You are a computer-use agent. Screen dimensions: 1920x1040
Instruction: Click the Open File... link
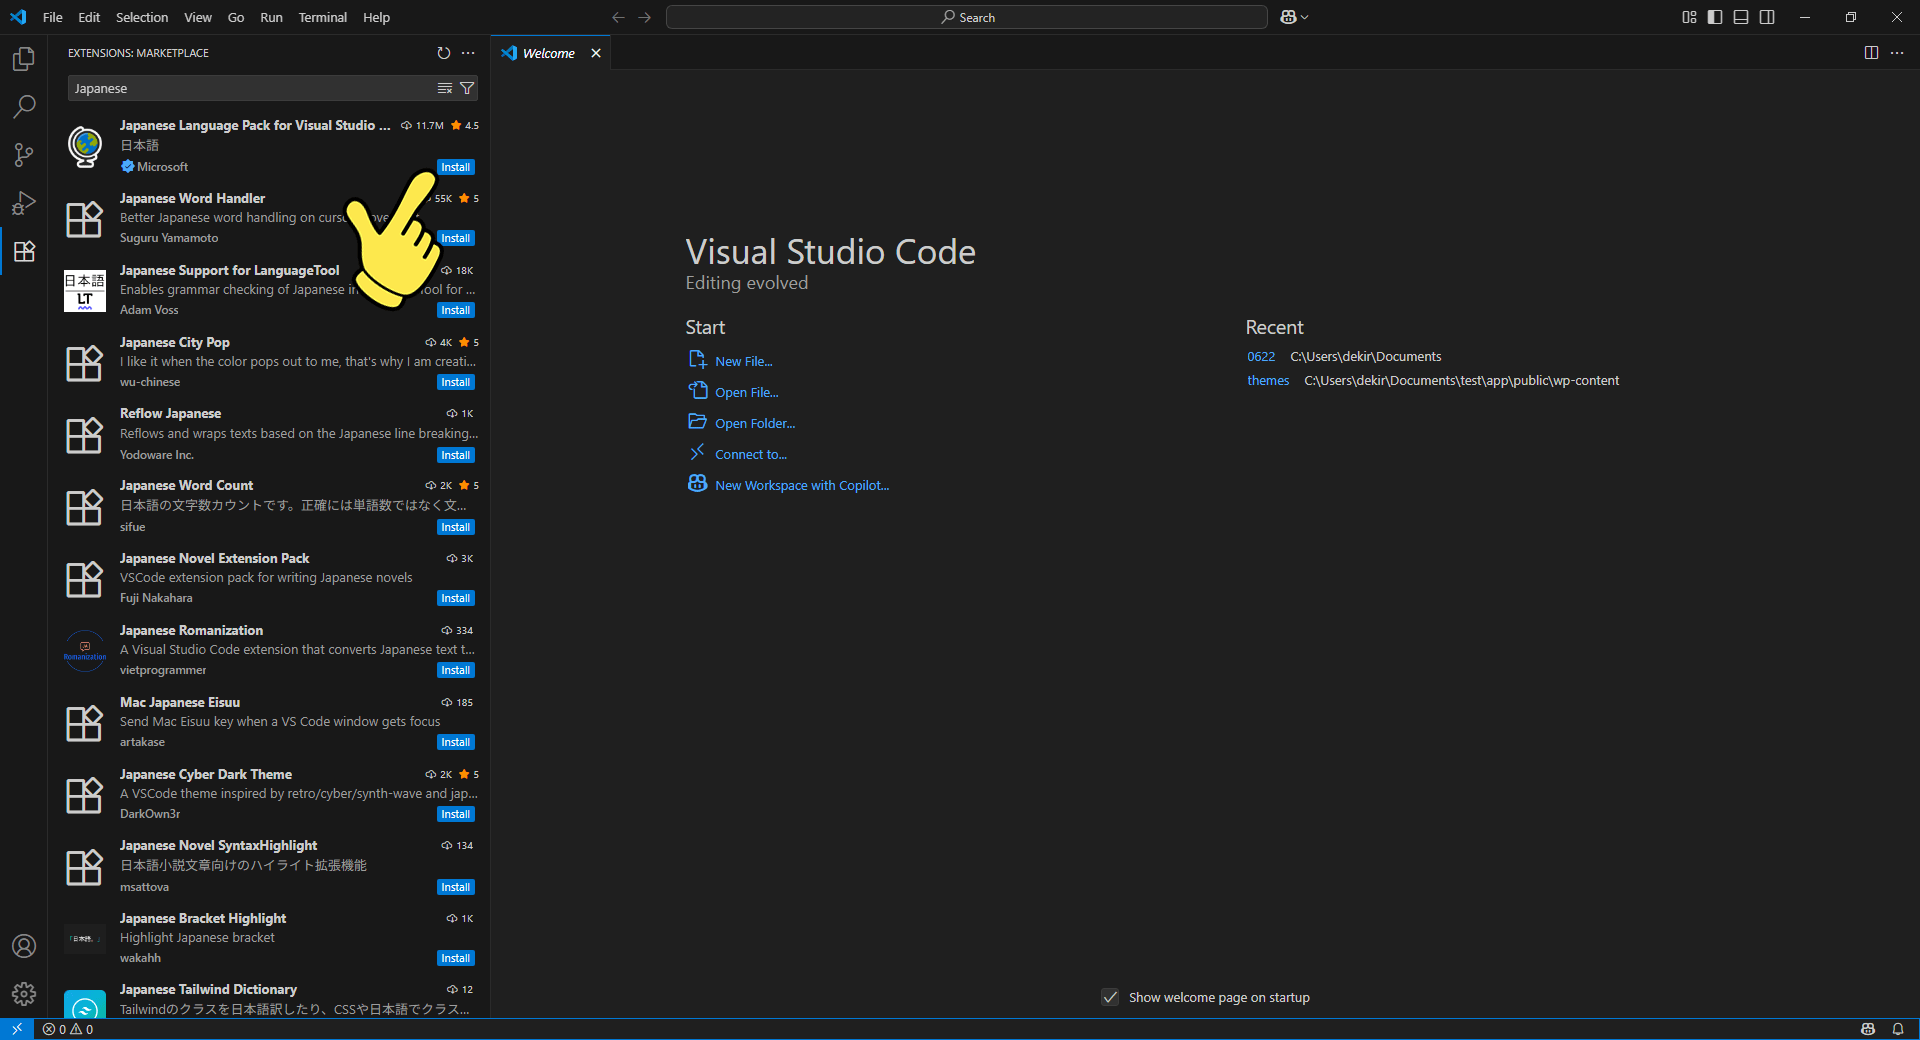pyautogui.click(x=746, y=392)
